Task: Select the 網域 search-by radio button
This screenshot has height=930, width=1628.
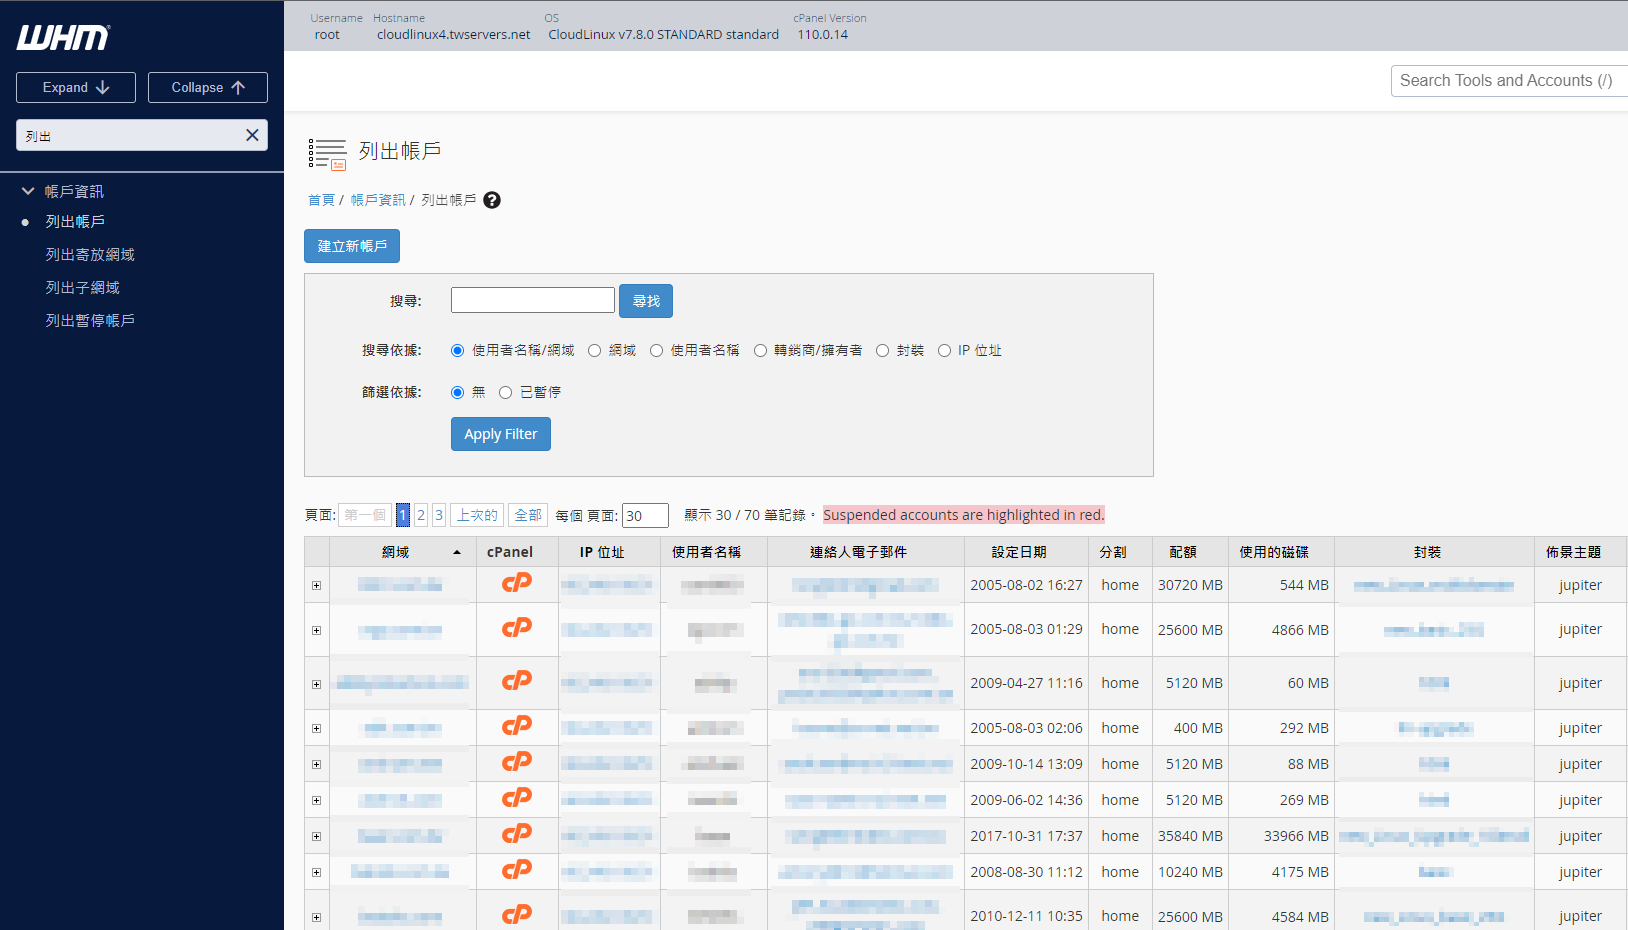Action: [x=595, y=351]
